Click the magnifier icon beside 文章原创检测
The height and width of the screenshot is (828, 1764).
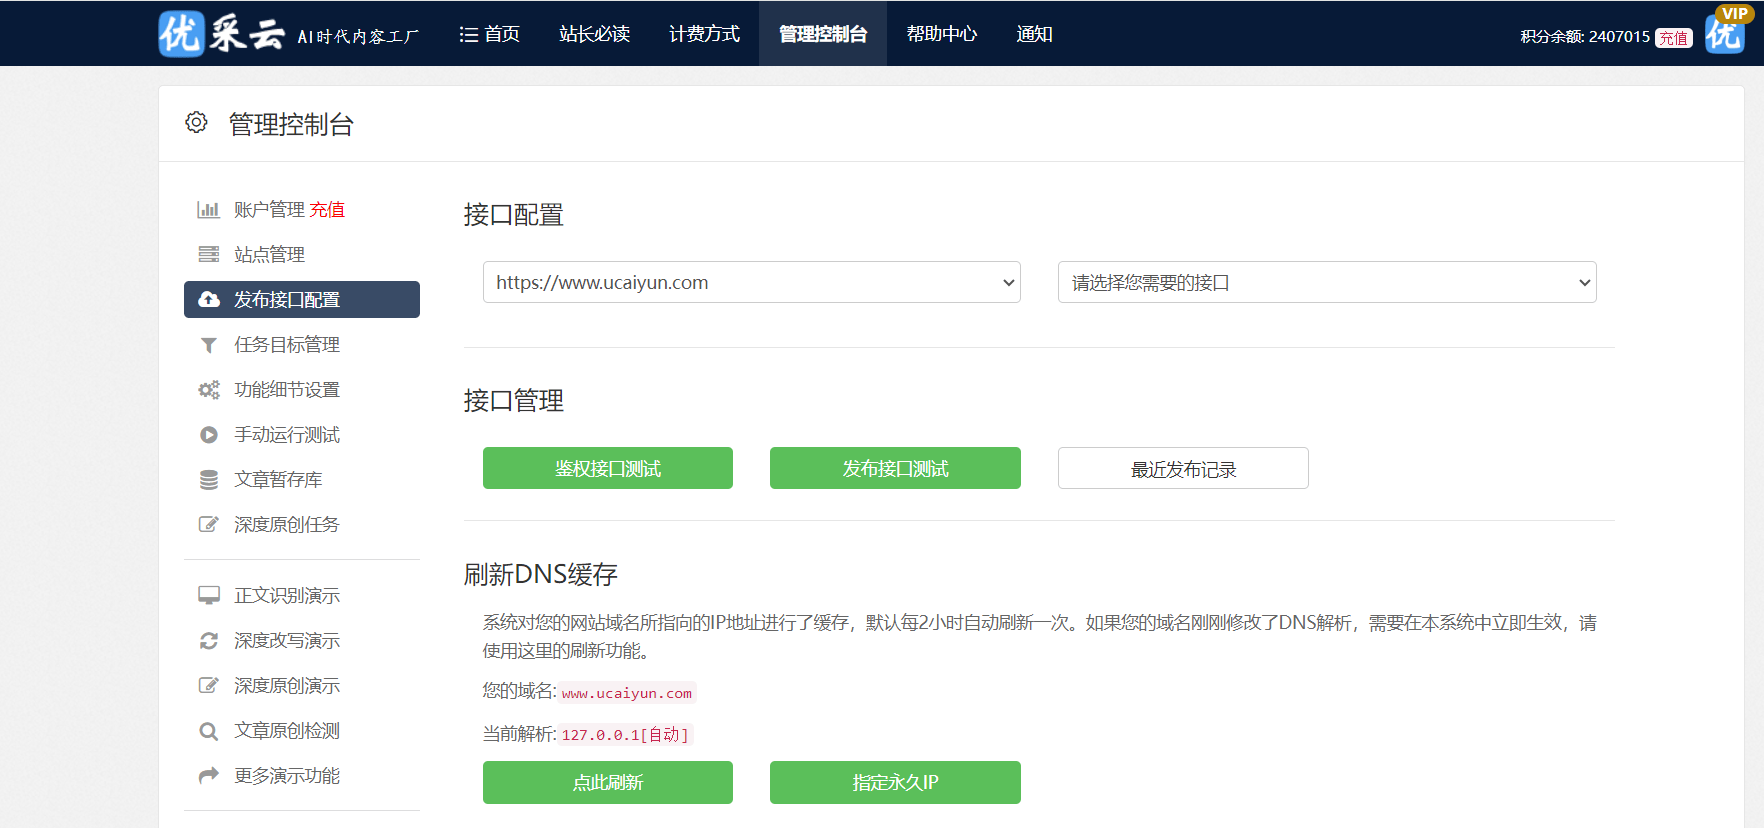pos(208,731)
